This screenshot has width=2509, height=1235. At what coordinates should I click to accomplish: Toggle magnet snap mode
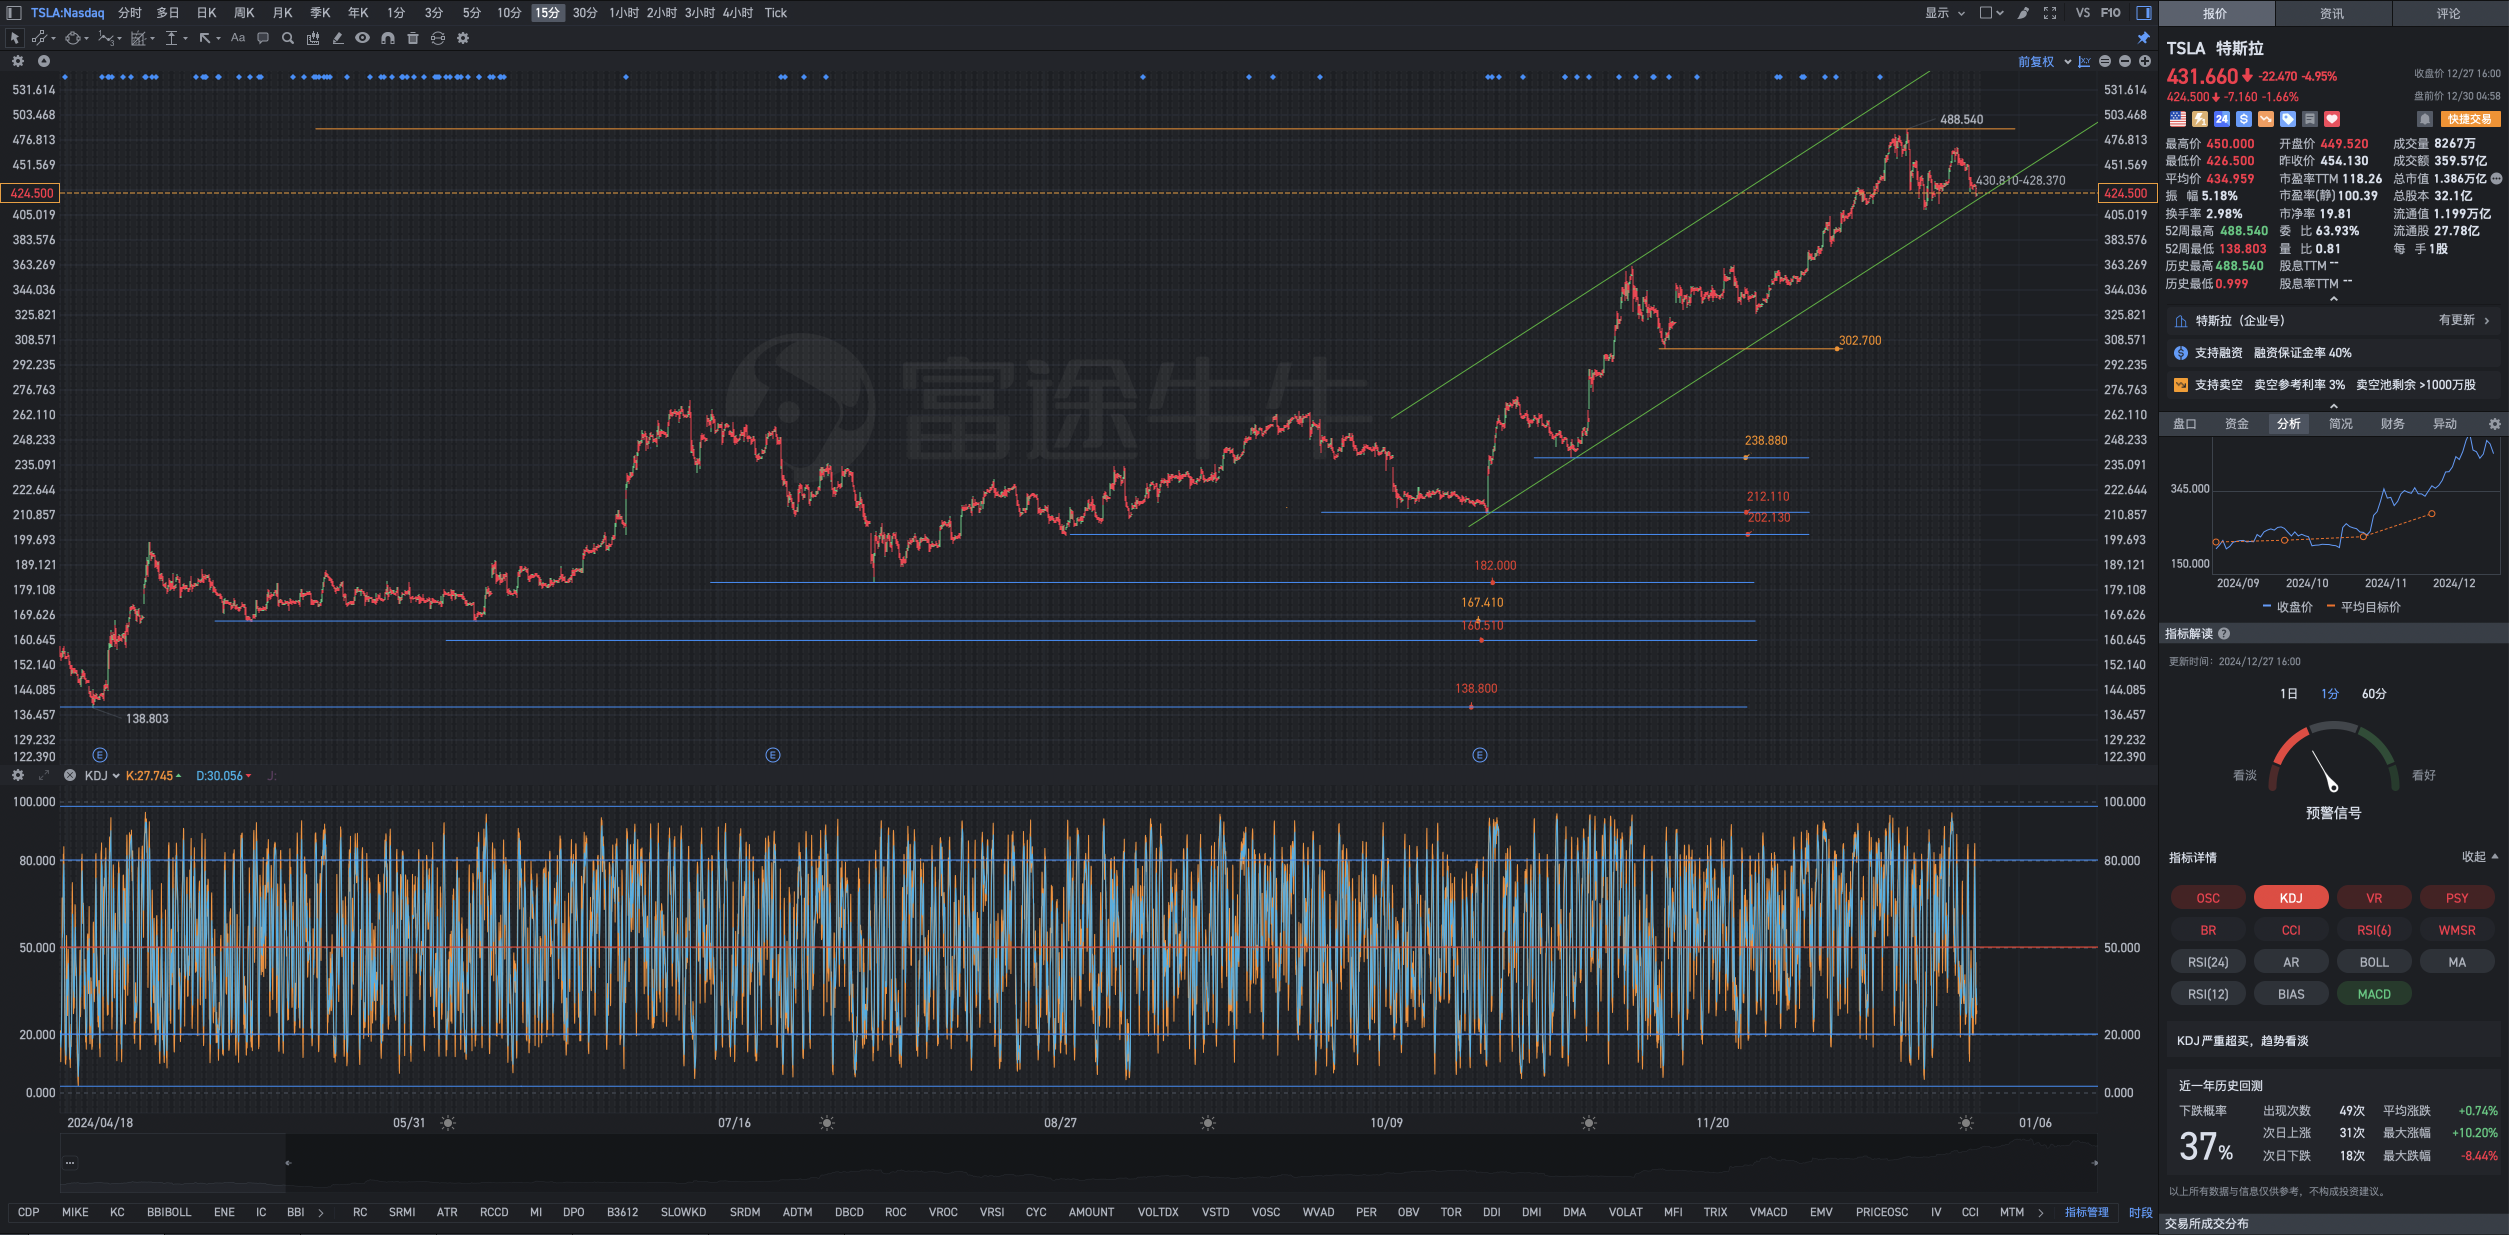(x=388, y=38)
